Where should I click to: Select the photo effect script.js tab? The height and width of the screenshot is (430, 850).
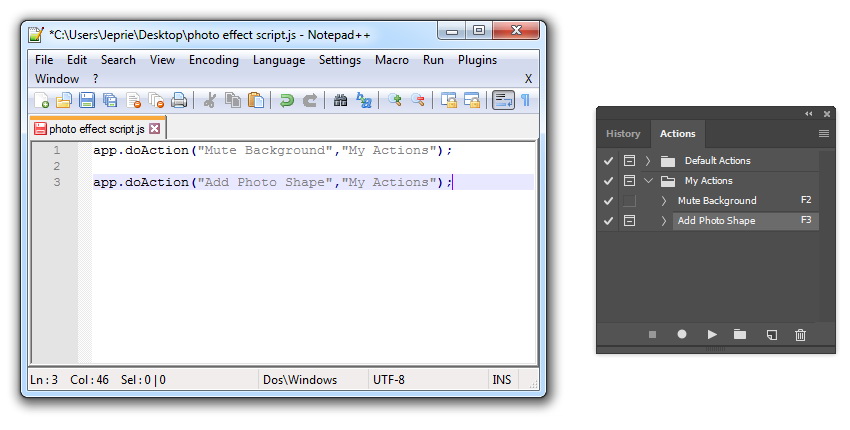(97, 129)
